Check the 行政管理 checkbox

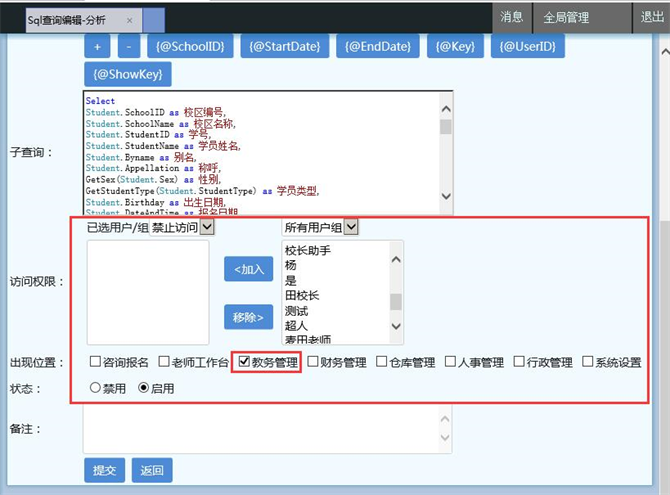[519, 362]
